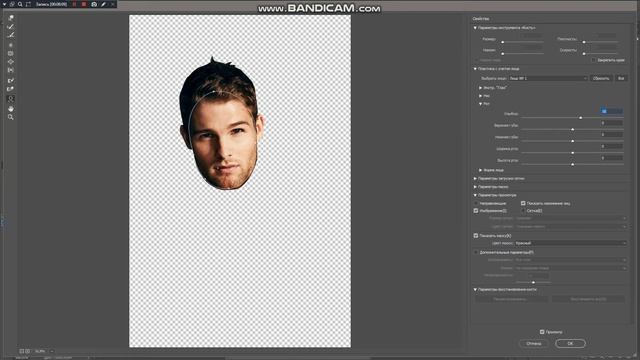Expand the 'Форма лица' section
Image resolution: width=640 pixels, height=360 pixels.
pos(481,170)
